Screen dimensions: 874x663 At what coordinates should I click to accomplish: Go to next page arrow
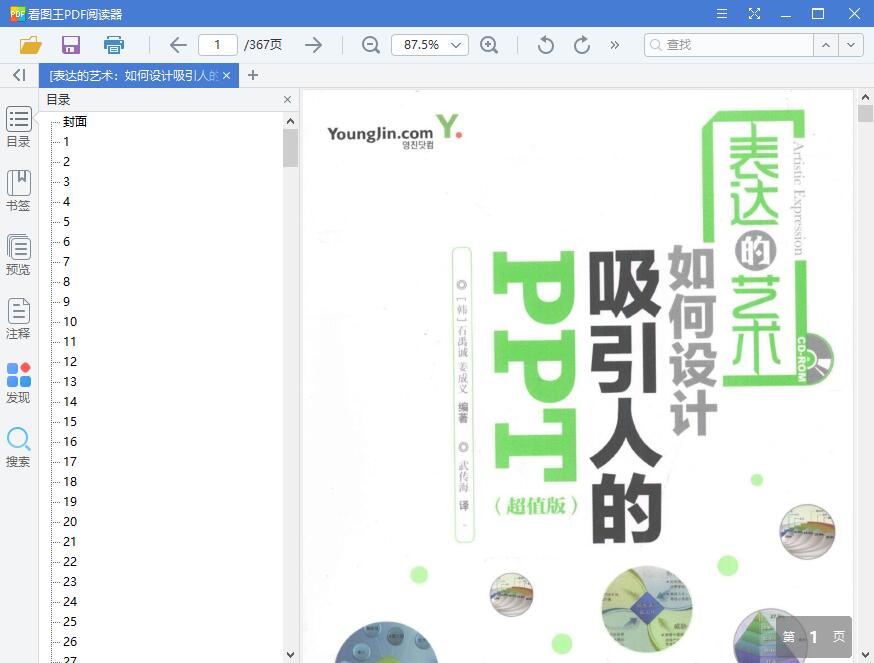click(313, 45)
